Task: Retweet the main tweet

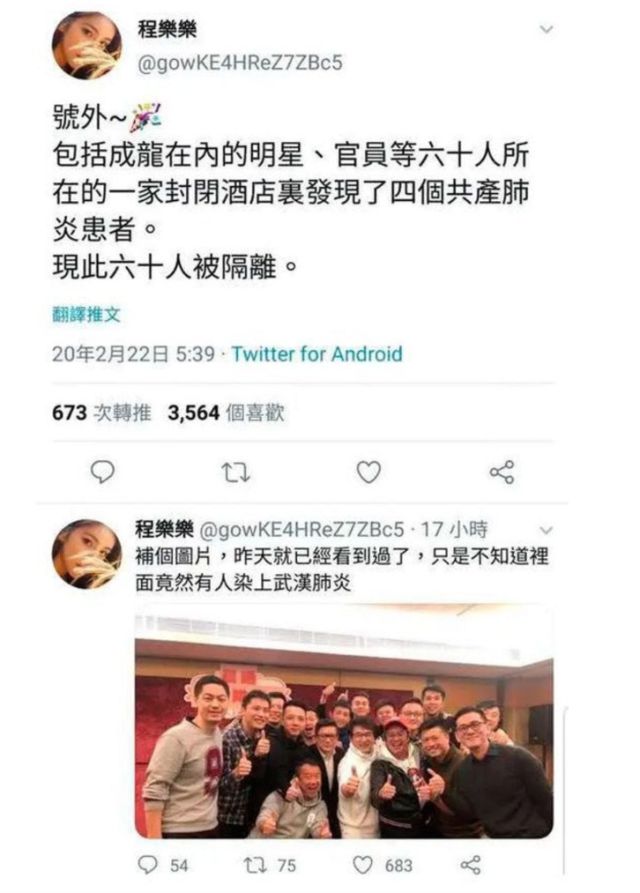Action: pos(235,473)
